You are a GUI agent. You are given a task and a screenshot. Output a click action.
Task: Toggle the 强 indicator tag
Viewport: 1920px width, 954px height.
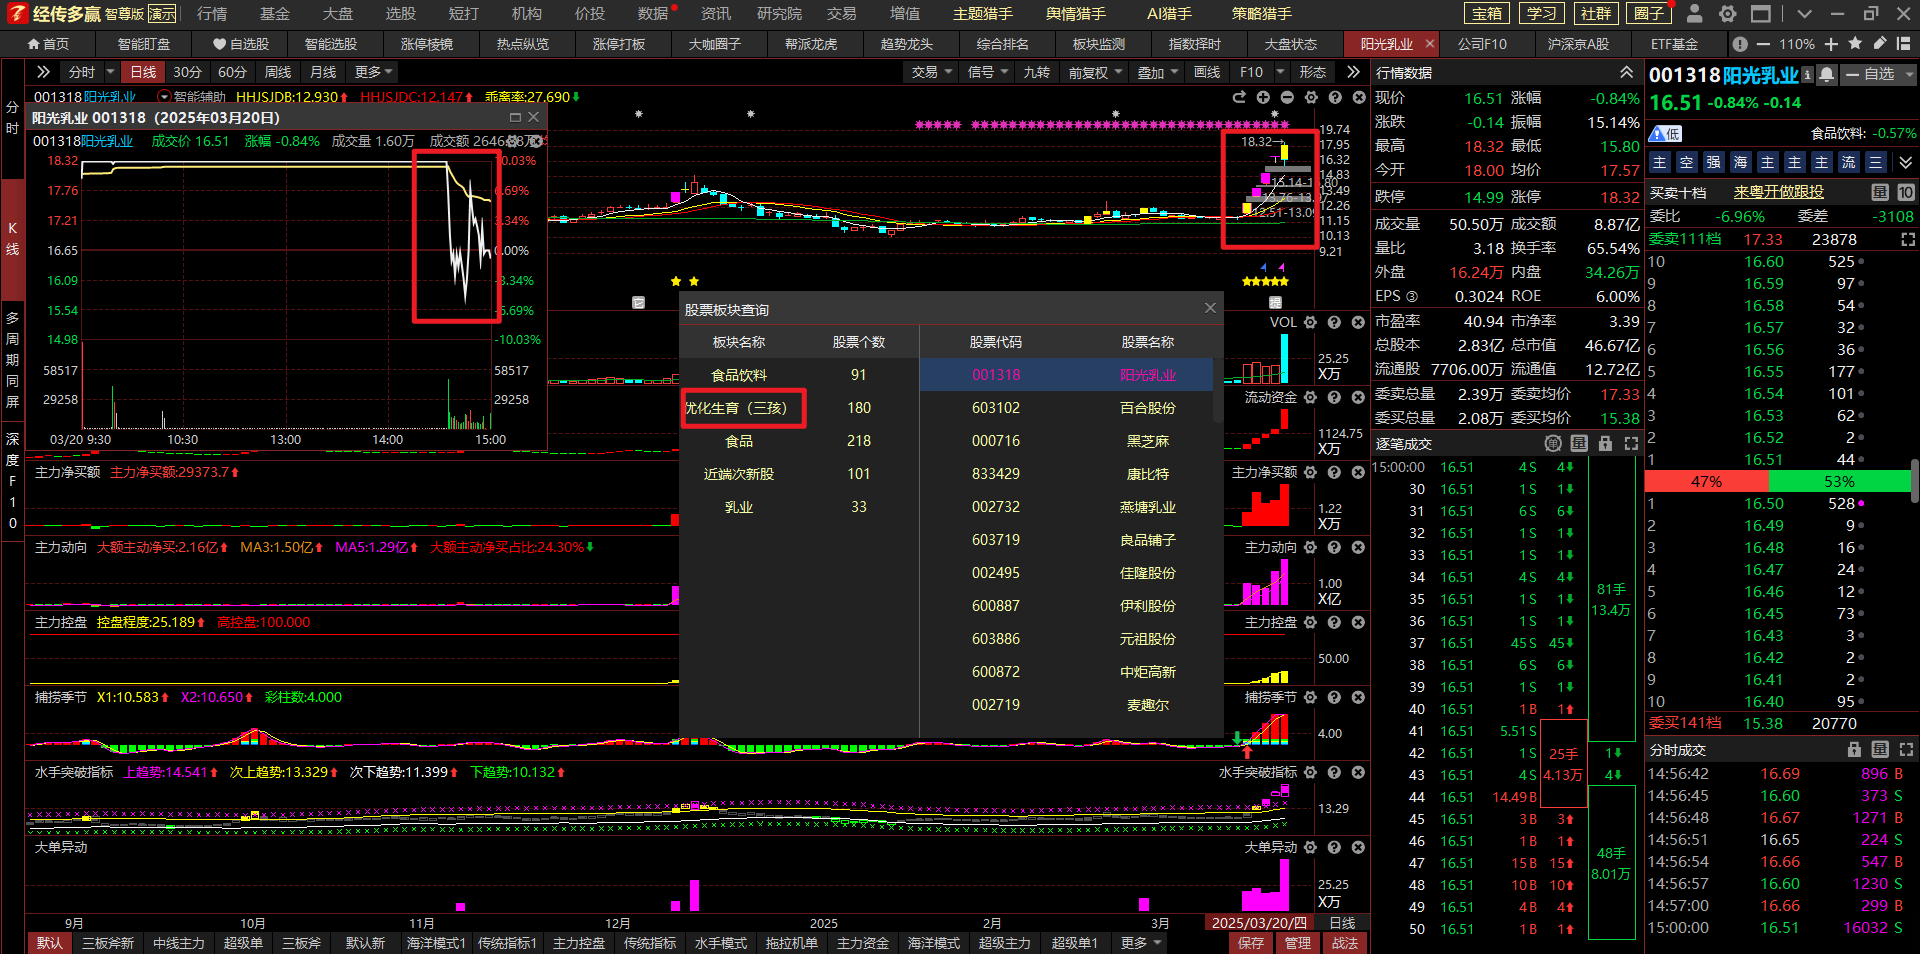tap(1714, 162)
